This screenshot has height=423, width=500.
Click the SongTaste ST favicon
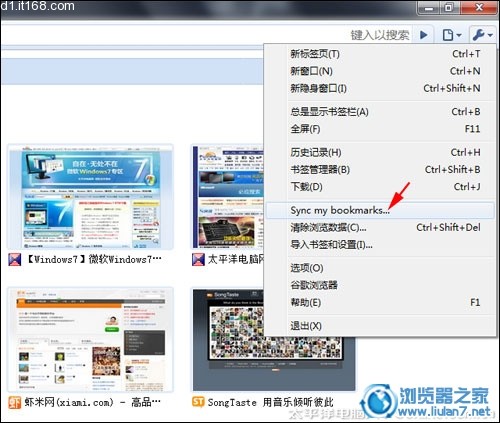click(x=198, y=402)
